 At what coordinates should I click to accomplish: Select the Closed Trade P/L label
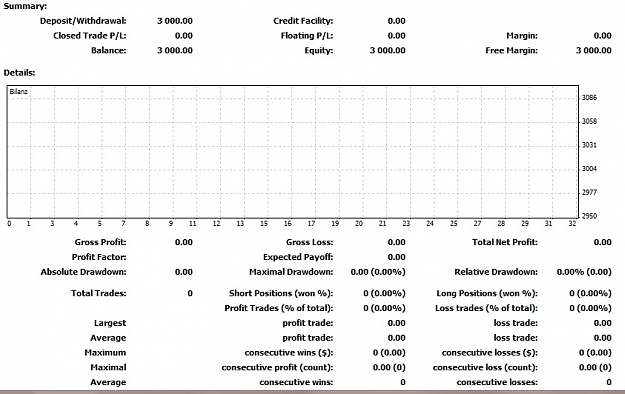click(90, 36)
